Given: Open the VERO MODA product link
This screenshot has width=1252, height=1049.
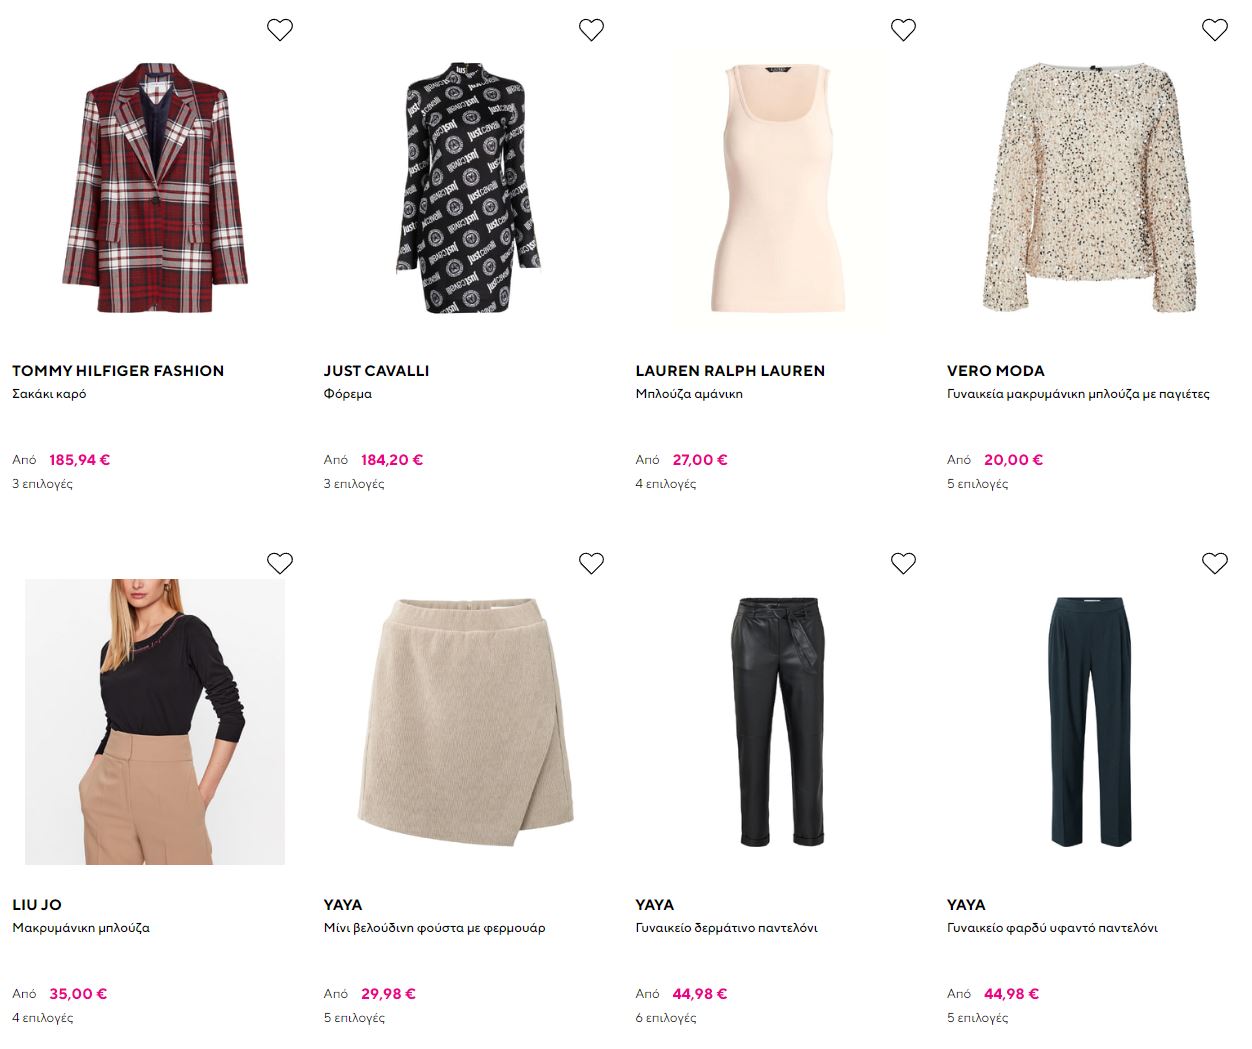Looking at the screenshot, I should pyautogui.click(x=995, y=371).
